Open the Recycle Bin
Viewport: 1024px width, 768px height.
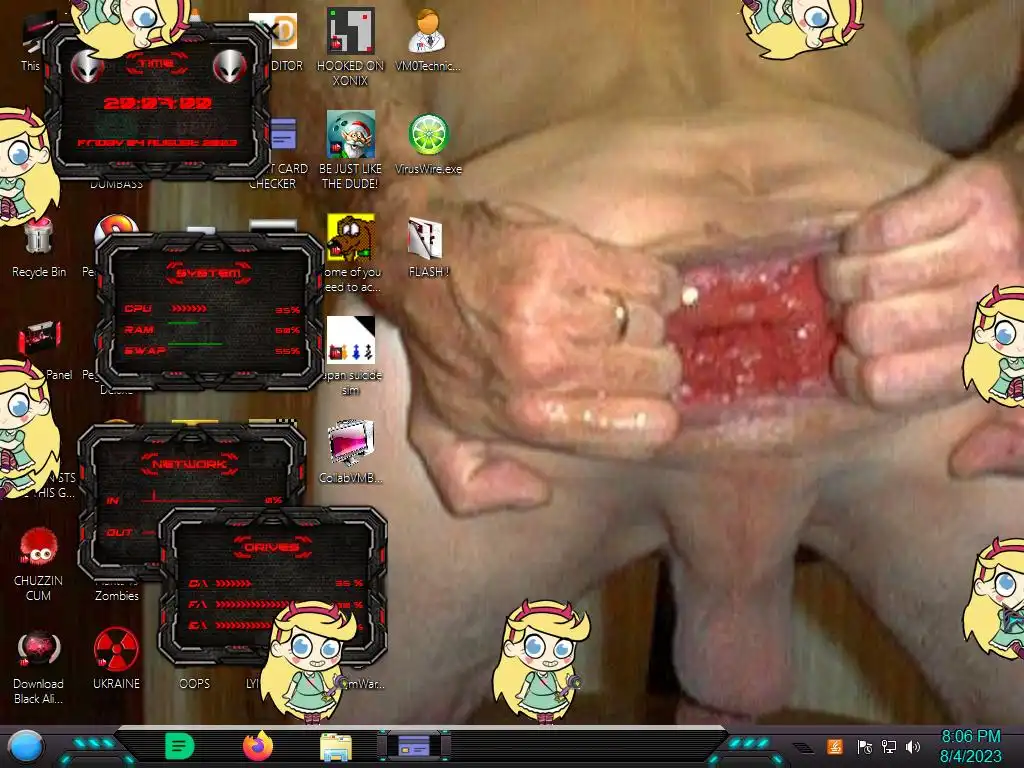(39, 248)
